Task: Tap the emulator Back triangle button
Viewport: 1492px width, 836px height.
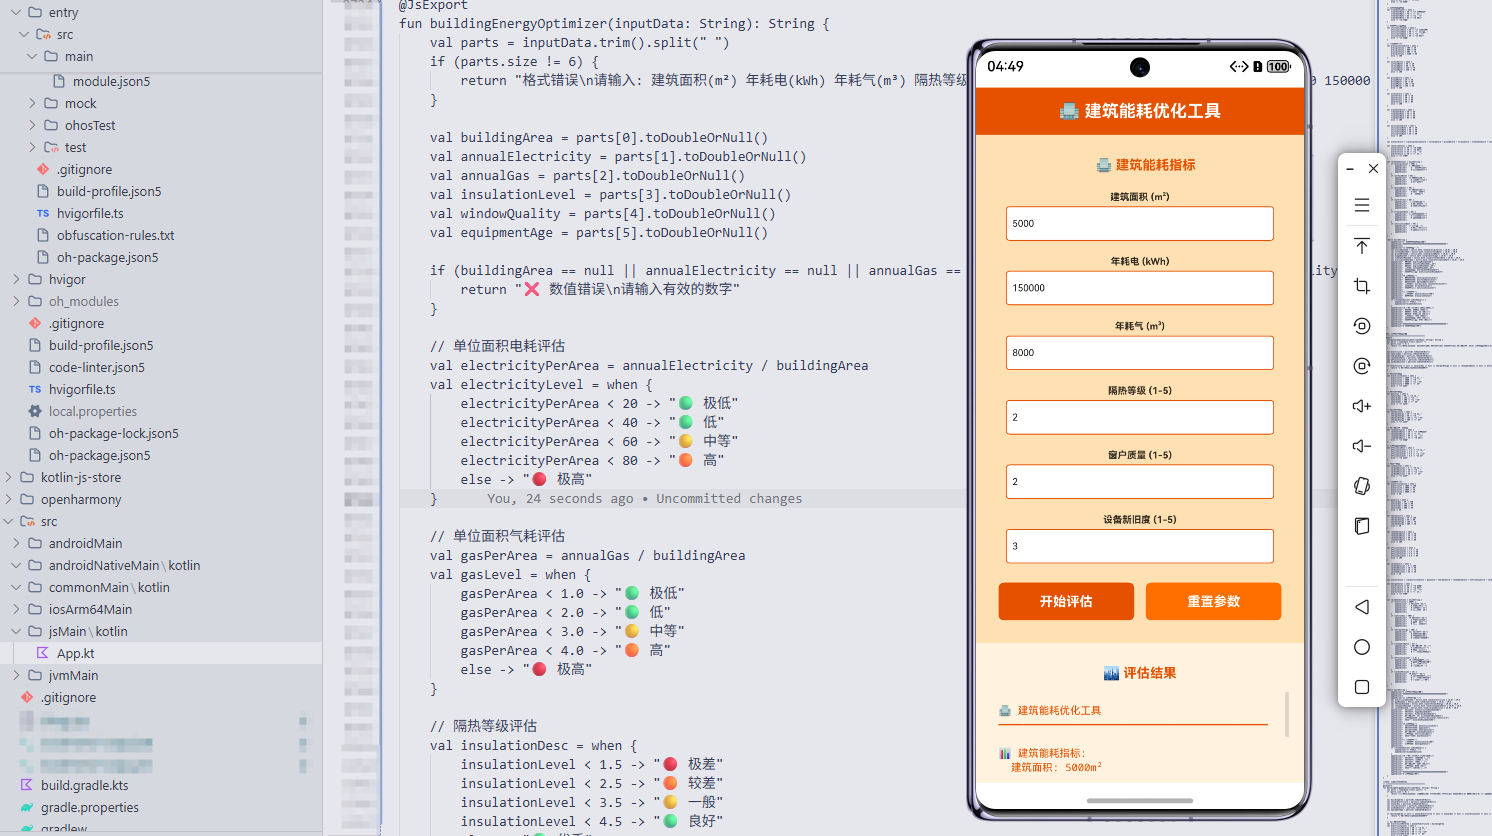Action: coord(1361,607)
